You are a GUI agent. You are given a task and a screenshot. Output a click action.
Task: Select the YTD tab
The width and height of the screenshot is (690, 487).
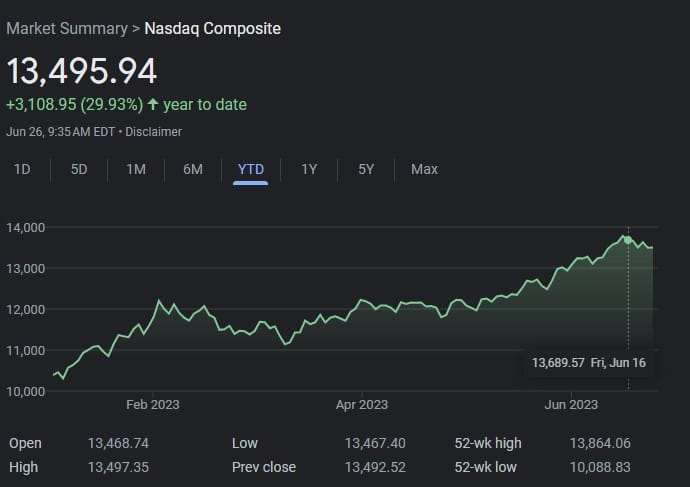[x=251, y=170]
